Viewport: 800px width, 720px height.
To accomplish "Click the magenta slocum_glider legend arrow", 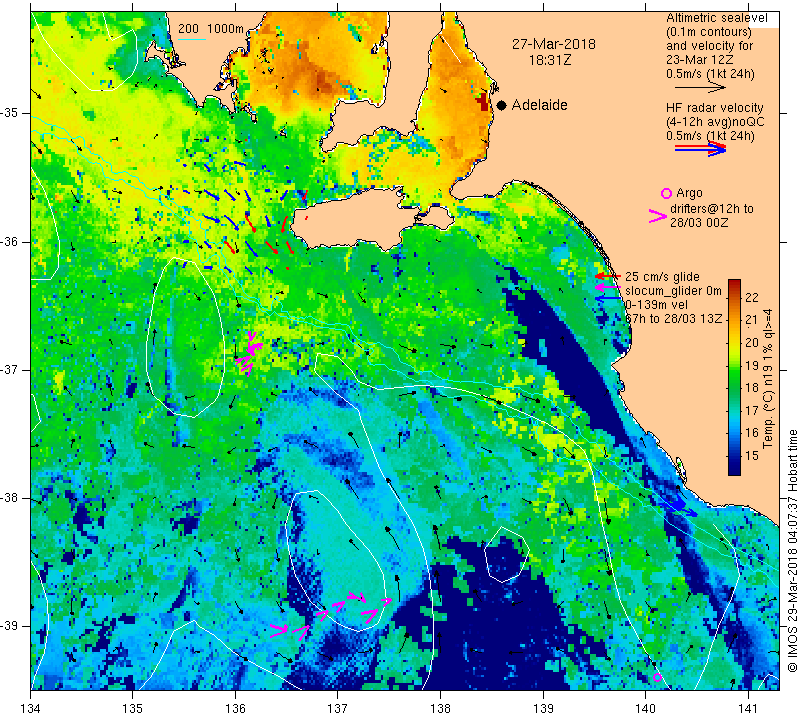I will (x=607, y=288).
